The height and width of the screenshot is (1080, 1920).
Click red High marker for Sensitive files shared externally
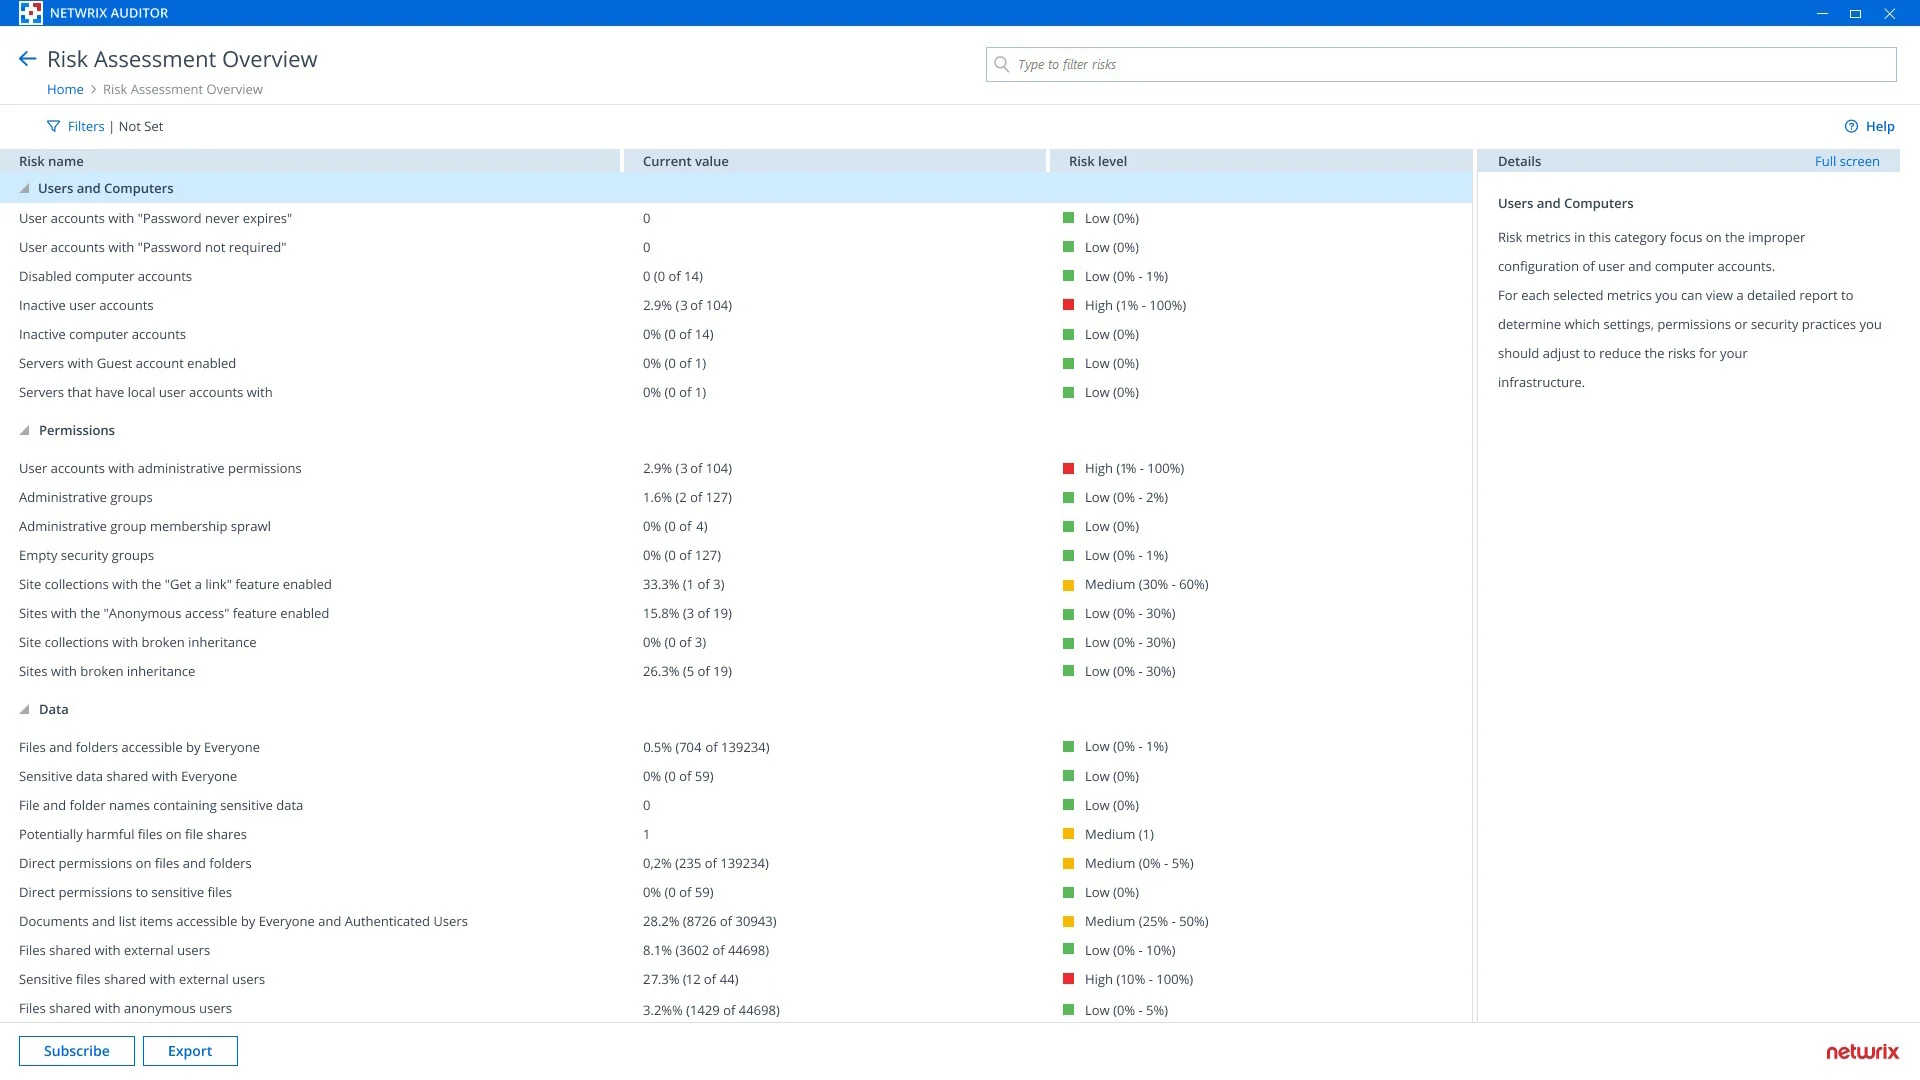(x=1068, y=979)
